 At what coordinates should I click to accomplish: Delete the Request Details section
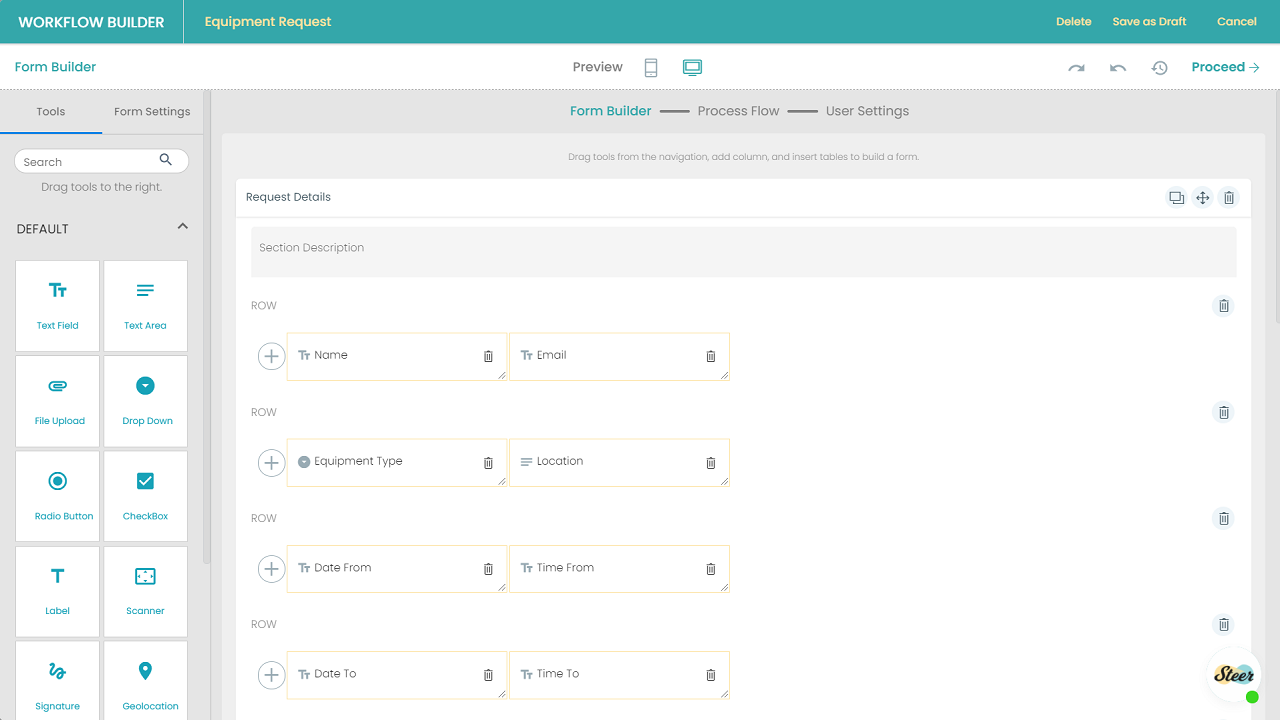1230,198
